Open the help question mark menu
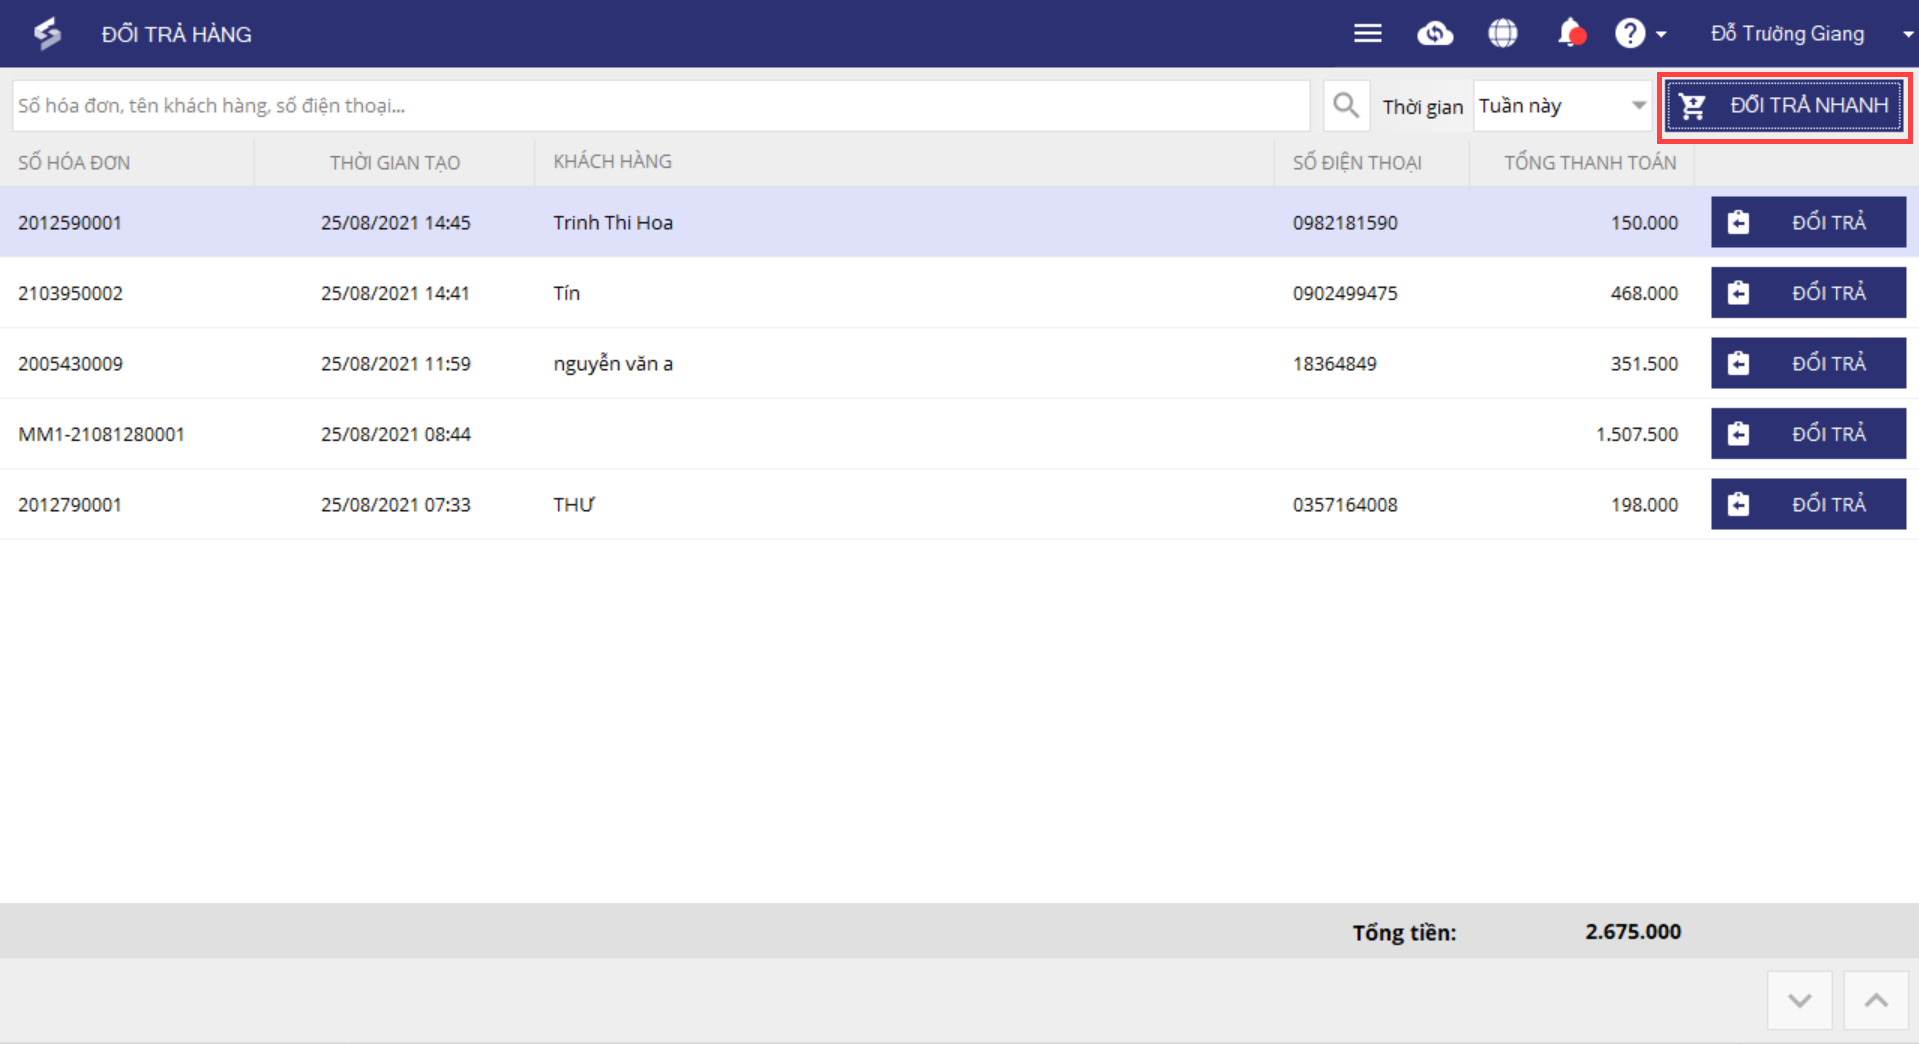The image size is (1919, 1044). point(1639,34)
